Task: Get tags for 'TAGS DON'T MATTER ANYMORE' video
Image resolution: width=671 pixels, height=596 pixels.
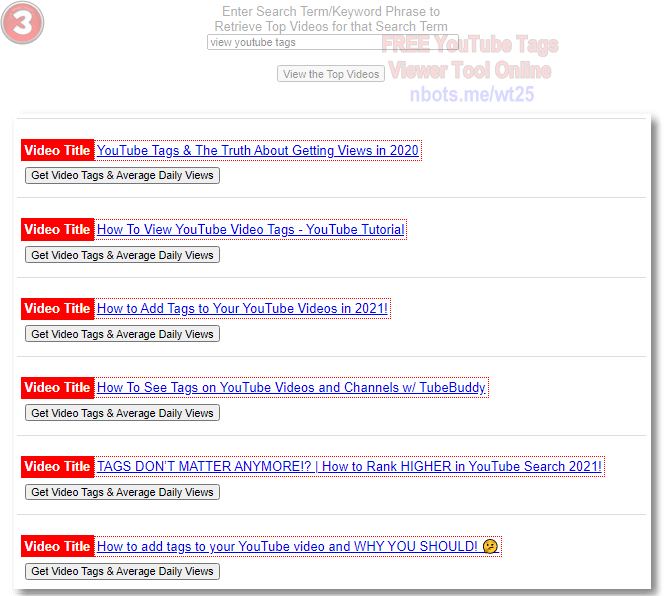Action: [122, 492]
